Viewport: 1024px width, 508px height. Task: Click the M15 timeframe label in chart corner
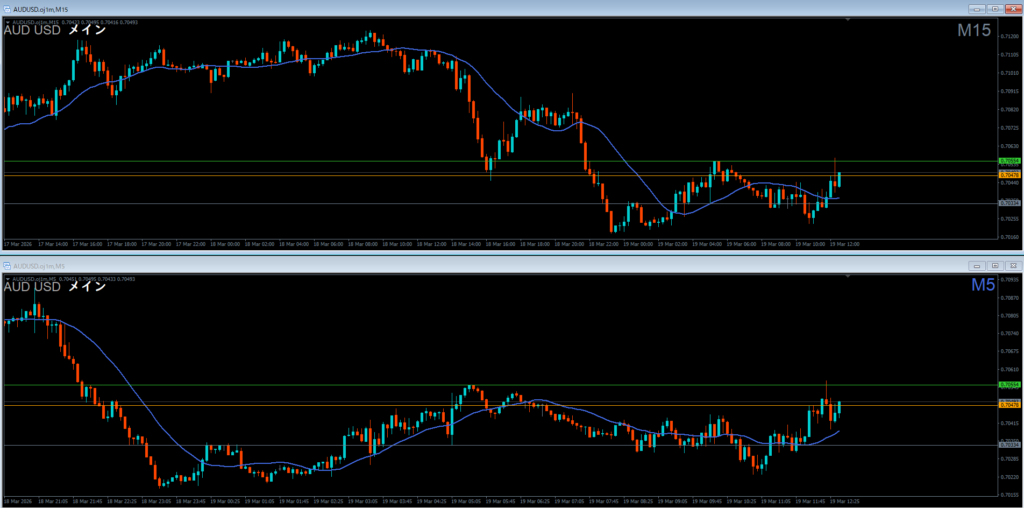(x=973, y=31)
